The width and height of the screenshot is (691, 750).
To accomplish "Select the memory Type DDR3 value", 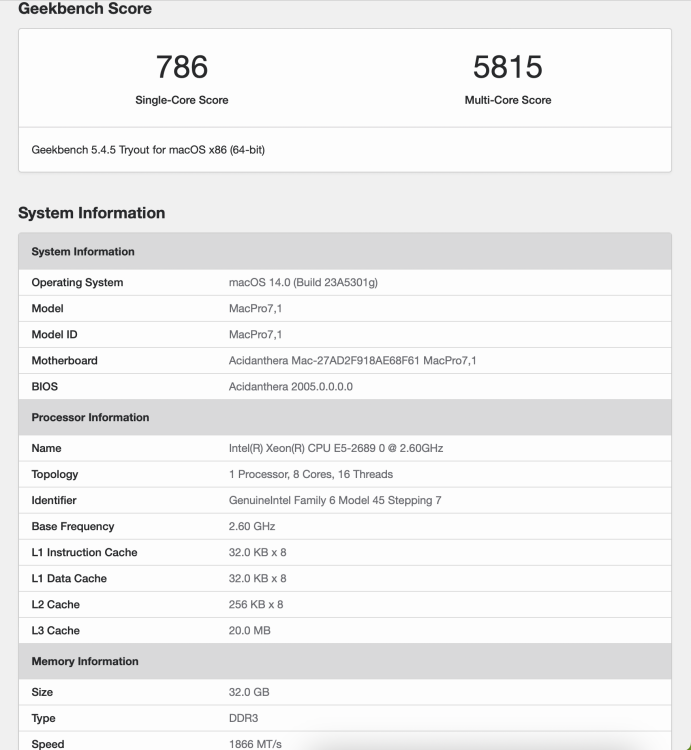I will coord(243,718).
